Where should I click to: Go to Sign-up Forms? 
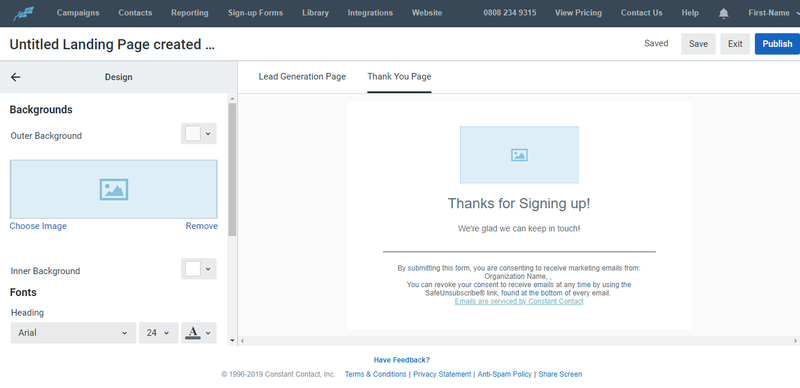tap(255, 13)
